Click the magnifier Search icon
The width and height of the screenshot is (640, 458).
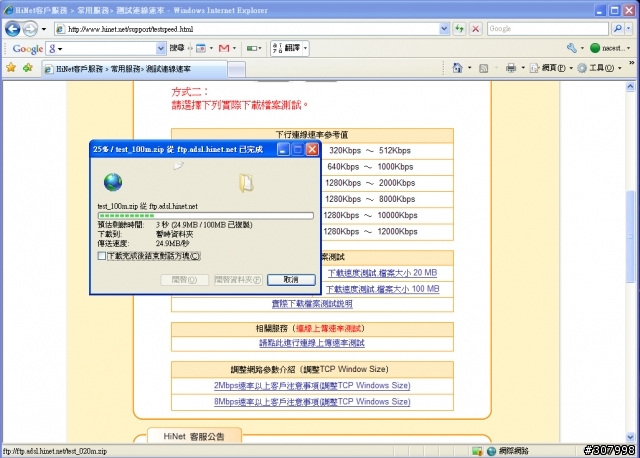(618, 29)
